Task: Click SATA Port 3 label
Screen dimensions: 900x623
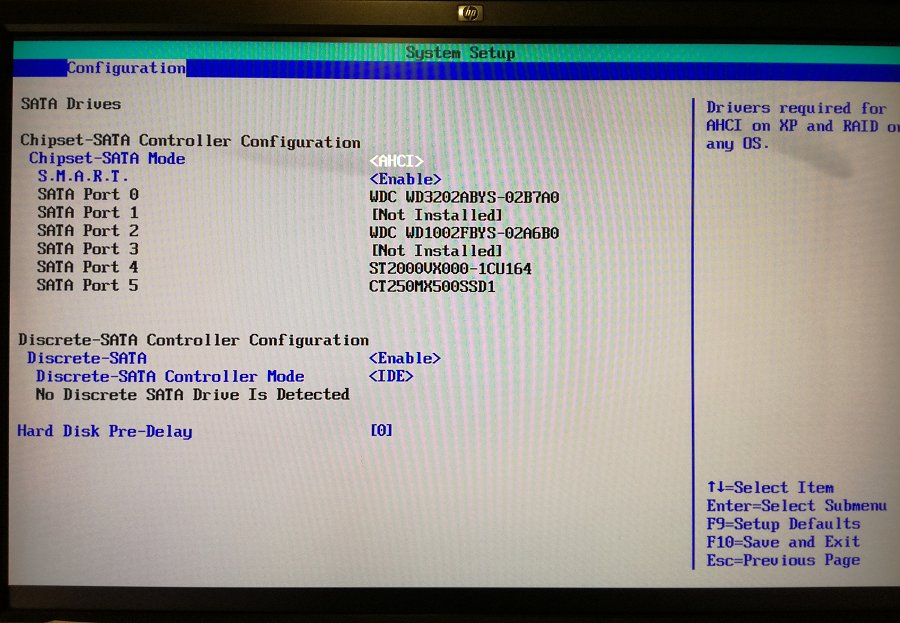Action: click(x=88, y=249)
